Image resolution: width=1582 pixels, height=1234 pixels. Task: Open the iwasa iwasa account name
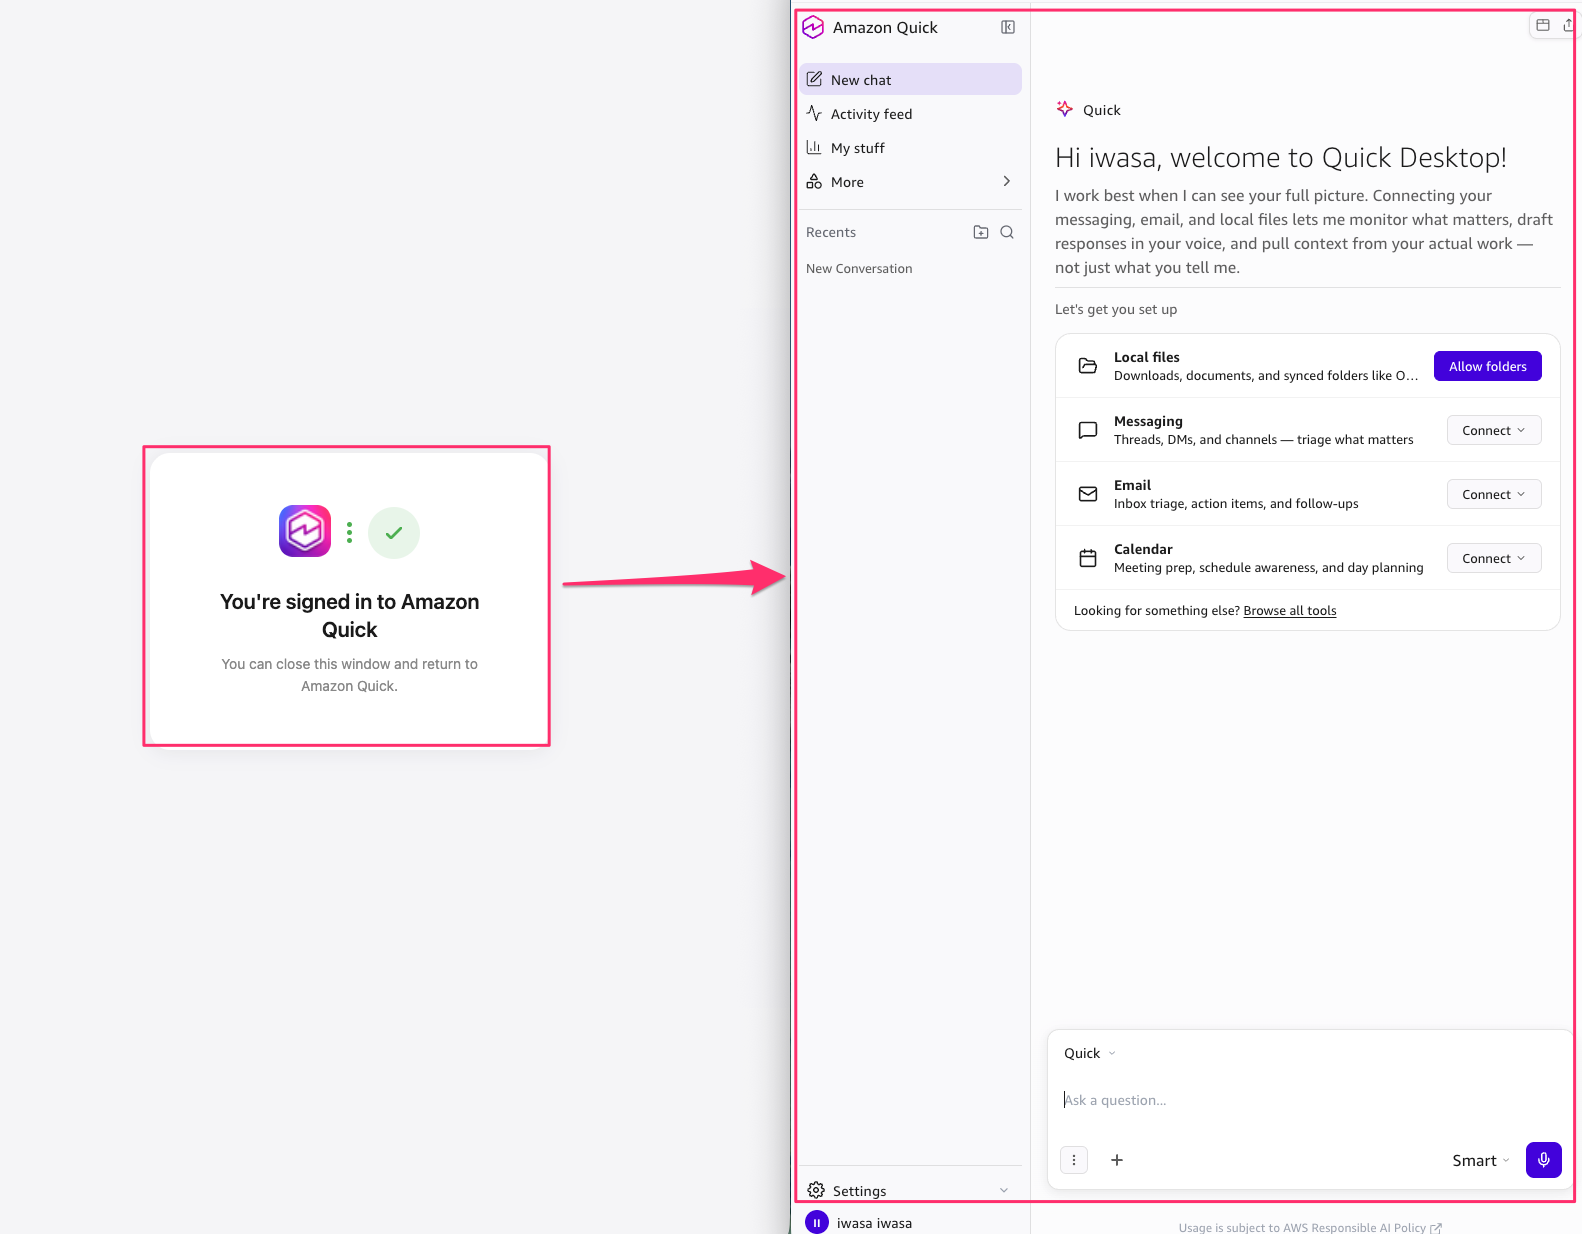[874, 1223]
